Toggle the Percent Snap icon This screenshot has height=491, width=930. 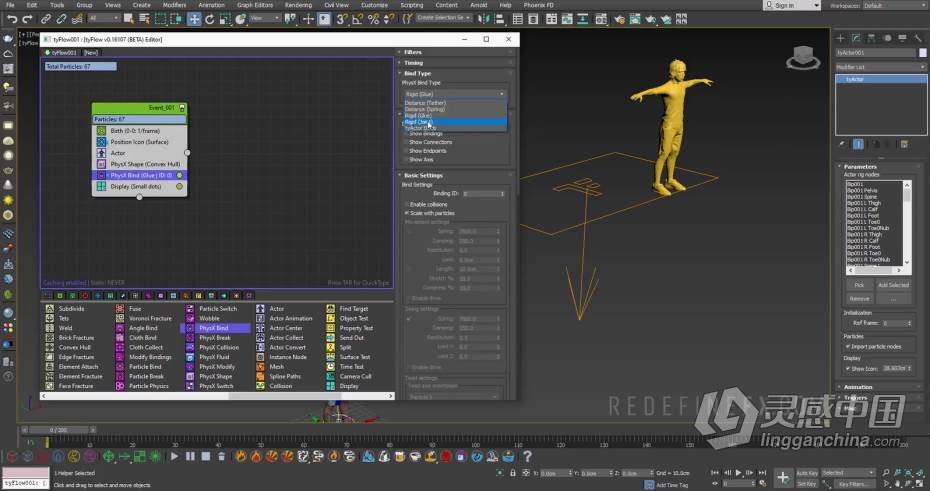pyautogui.click(x=373, y=19)
